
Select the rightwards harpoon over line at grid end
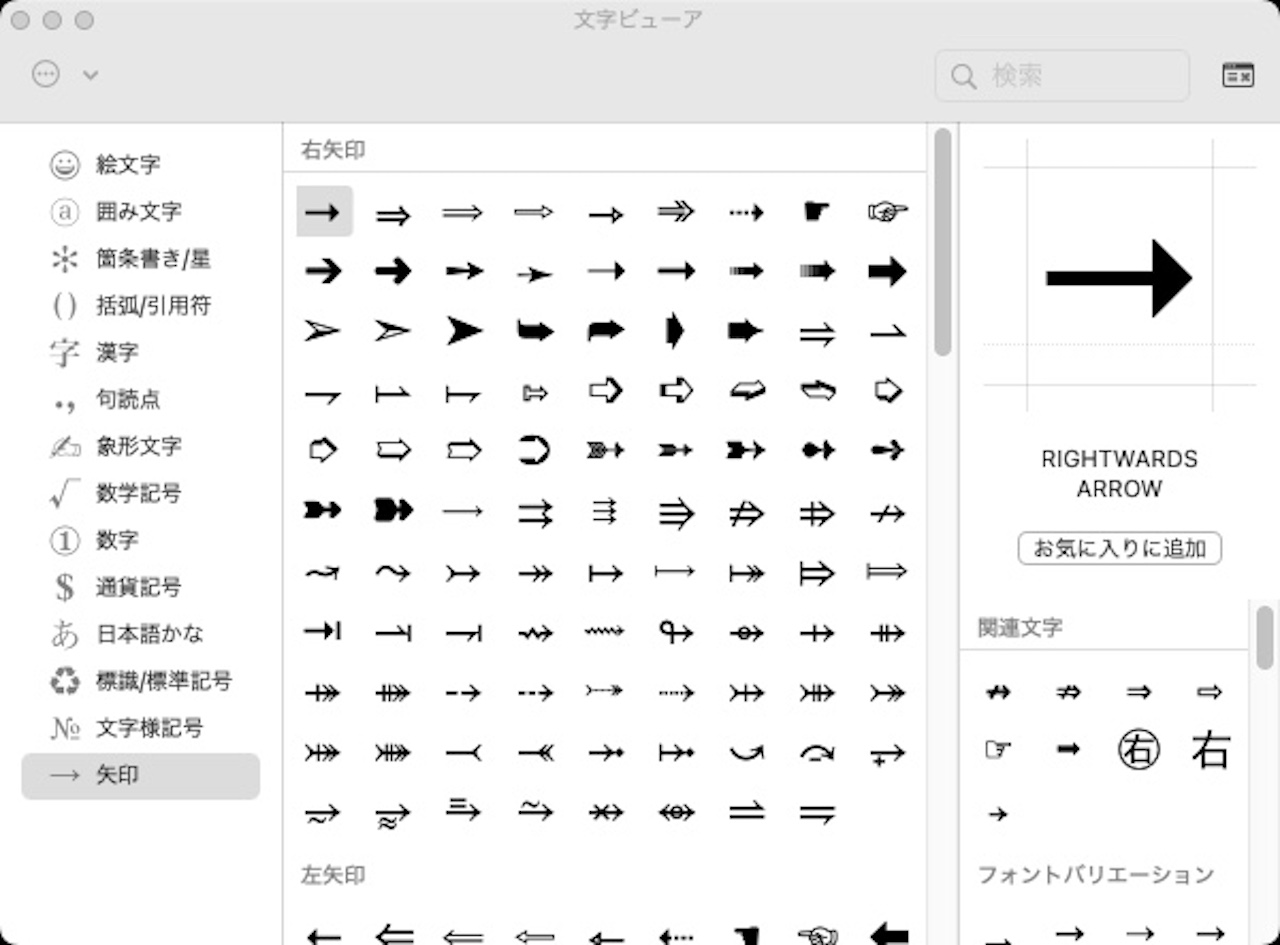[817, 814]
